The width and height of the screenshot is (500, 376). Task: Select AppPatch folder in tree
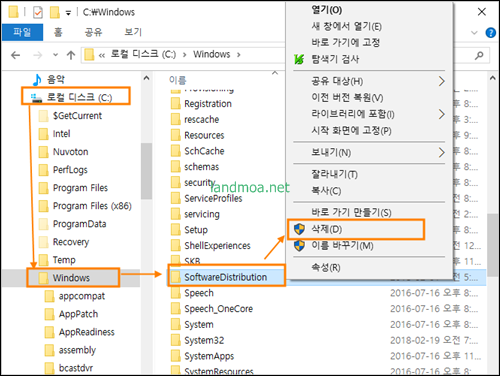(x=78, y=314)
